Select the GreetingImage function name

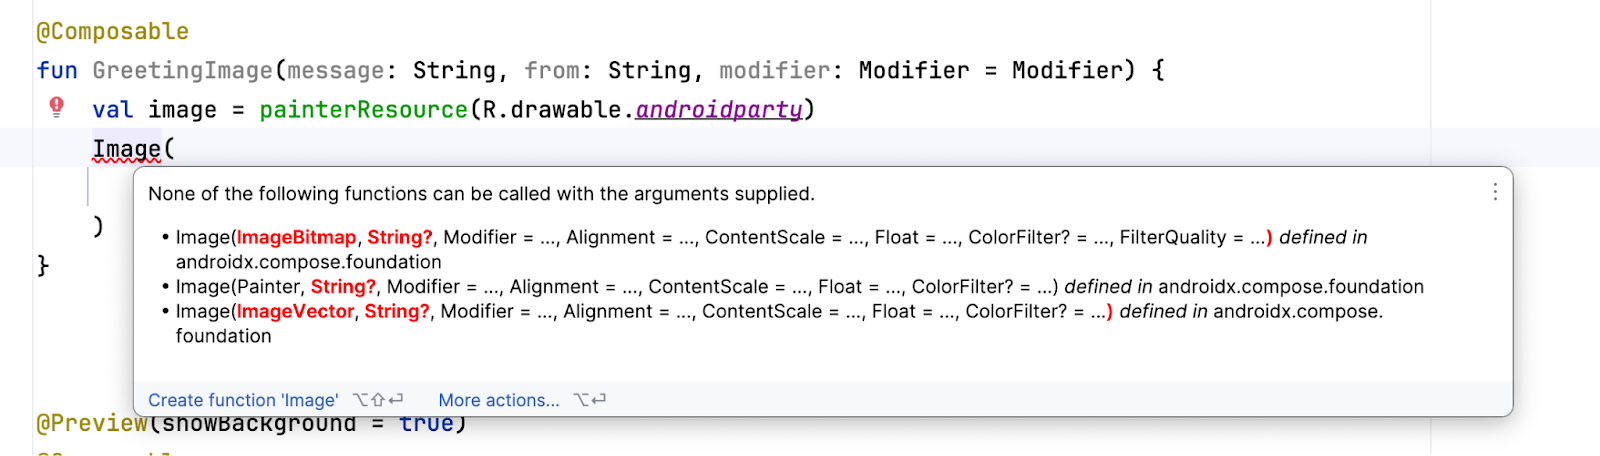click(182, 70)
